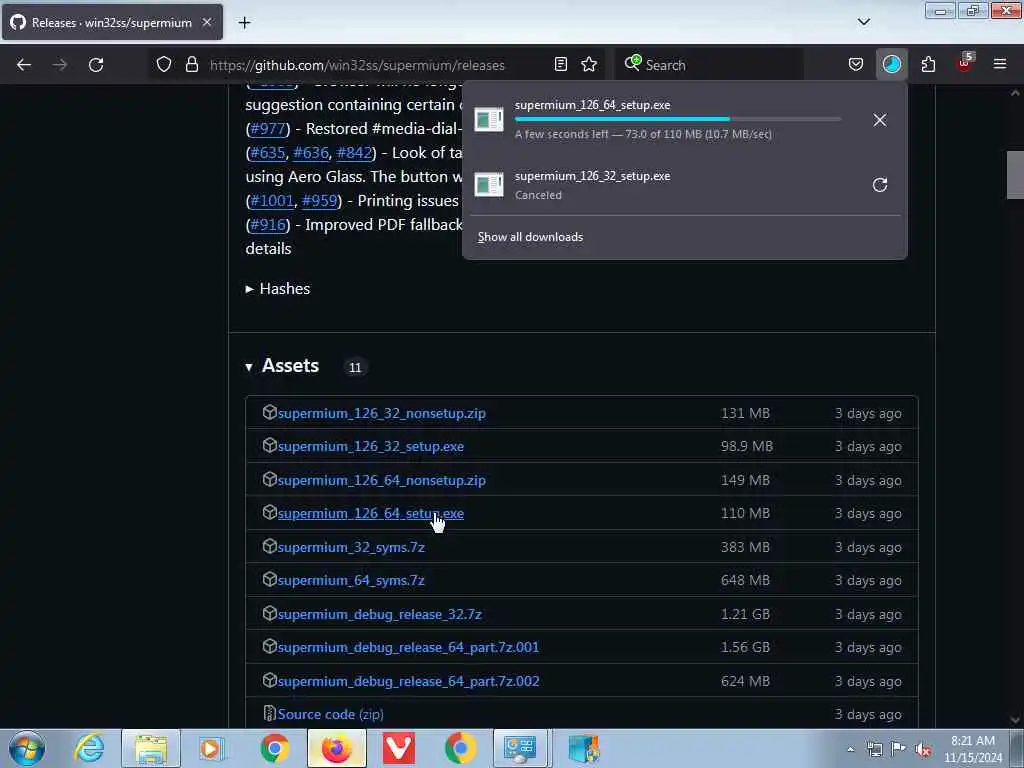Open the Windows Start orb
This screenshot has height=768, width=1024.
27,748
